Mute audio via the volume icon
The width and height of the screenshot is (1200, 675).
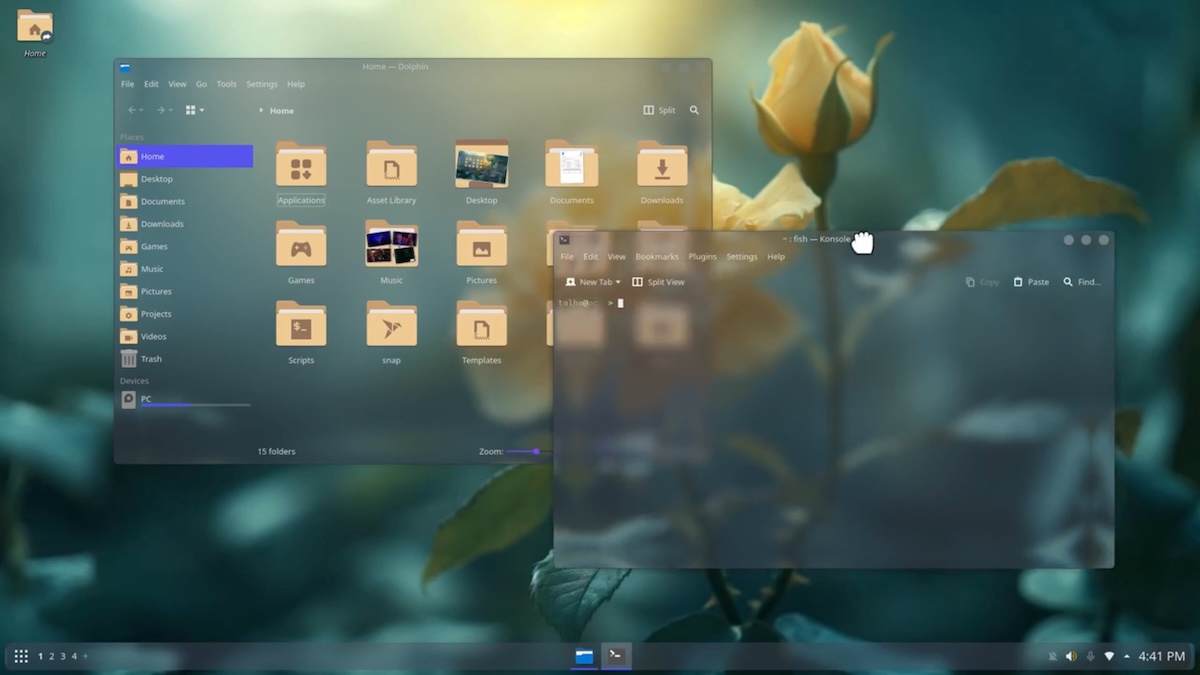[1072, 656]
